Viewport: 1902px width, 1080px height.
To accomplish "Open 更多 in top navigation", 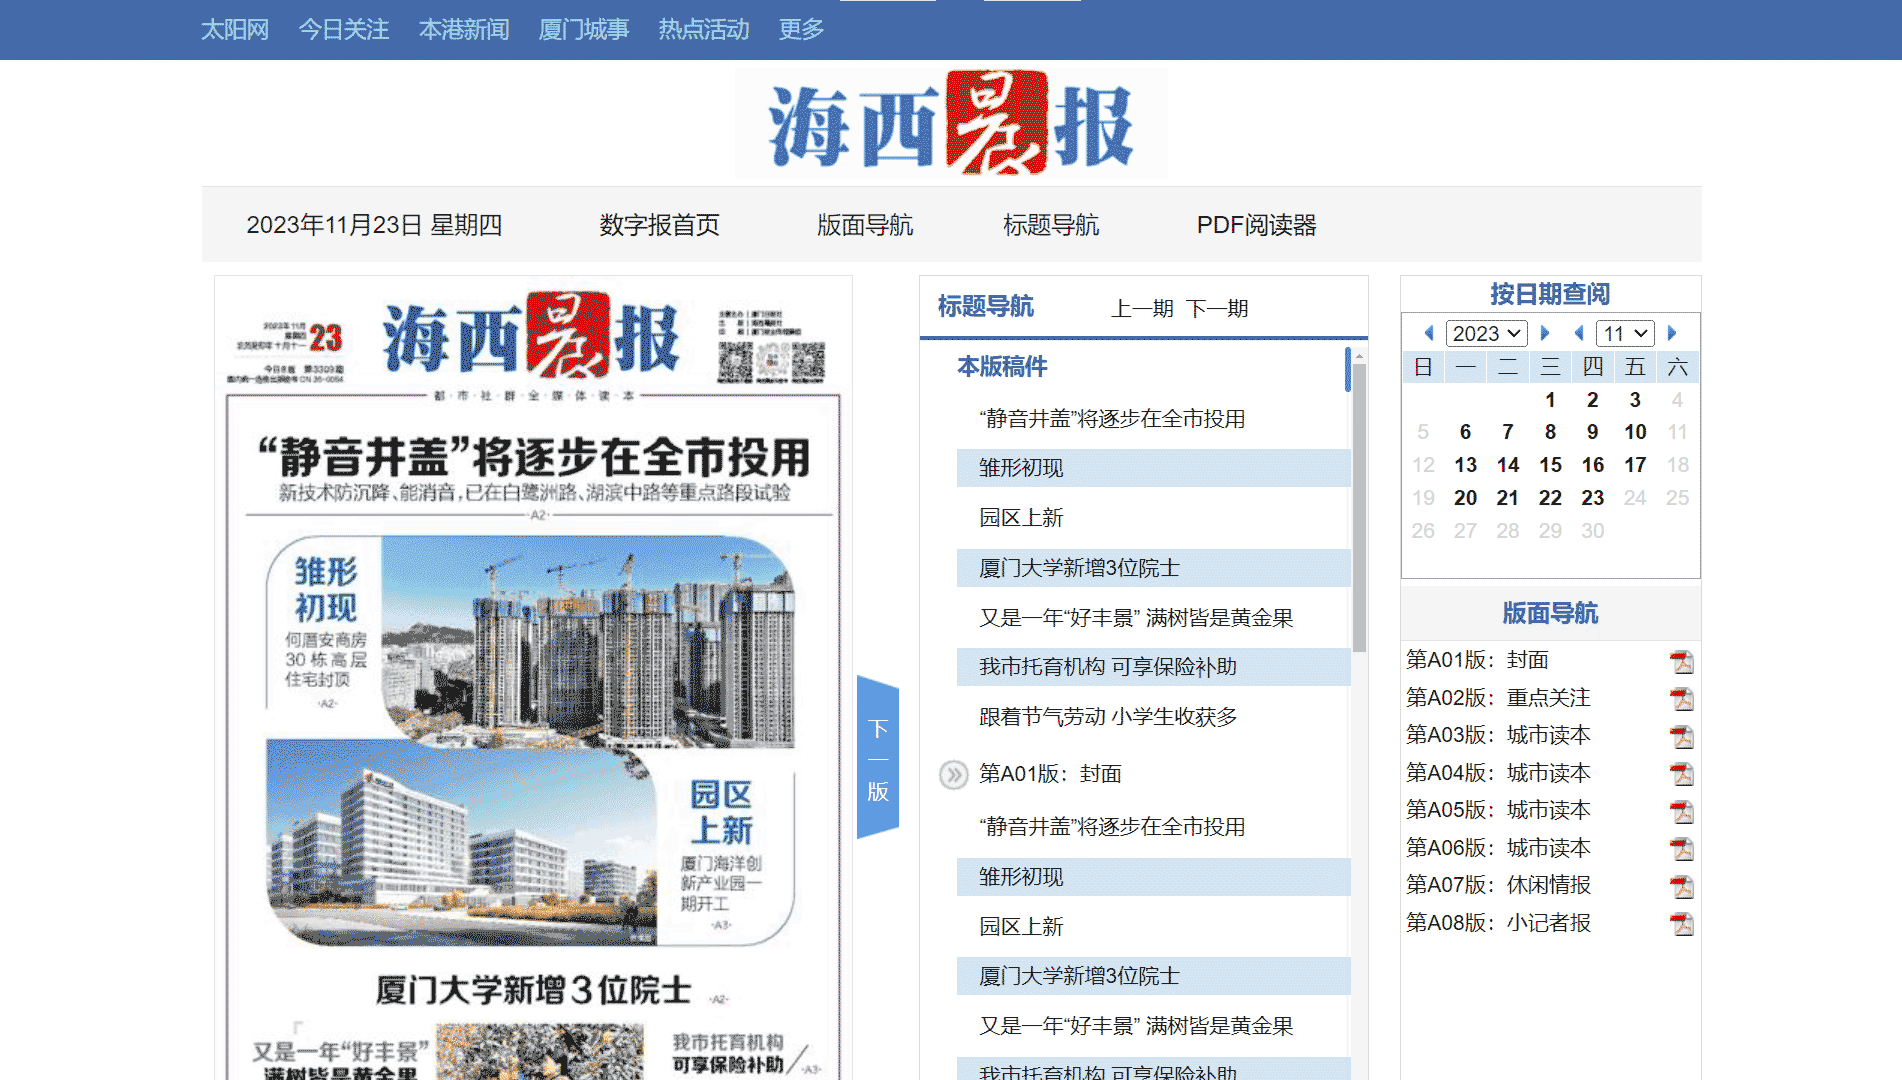I will [x=801, y=29].
